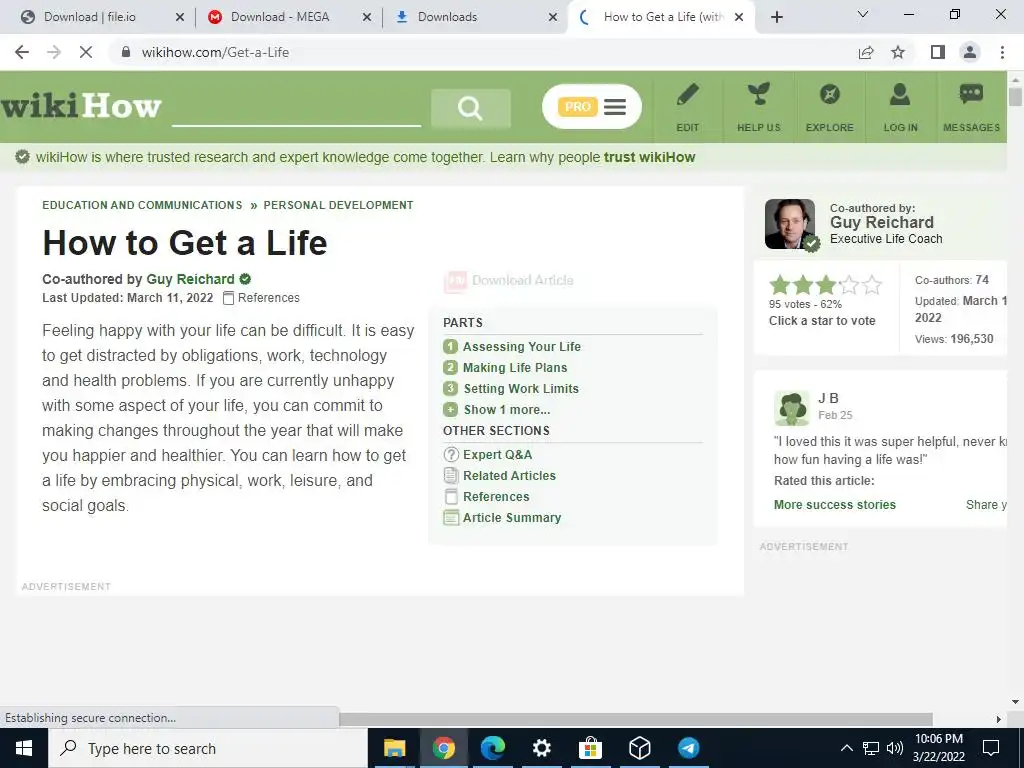Jump to Assessing Your Life part
Viewport: 1024px width, 768px height.
point(521,347)
